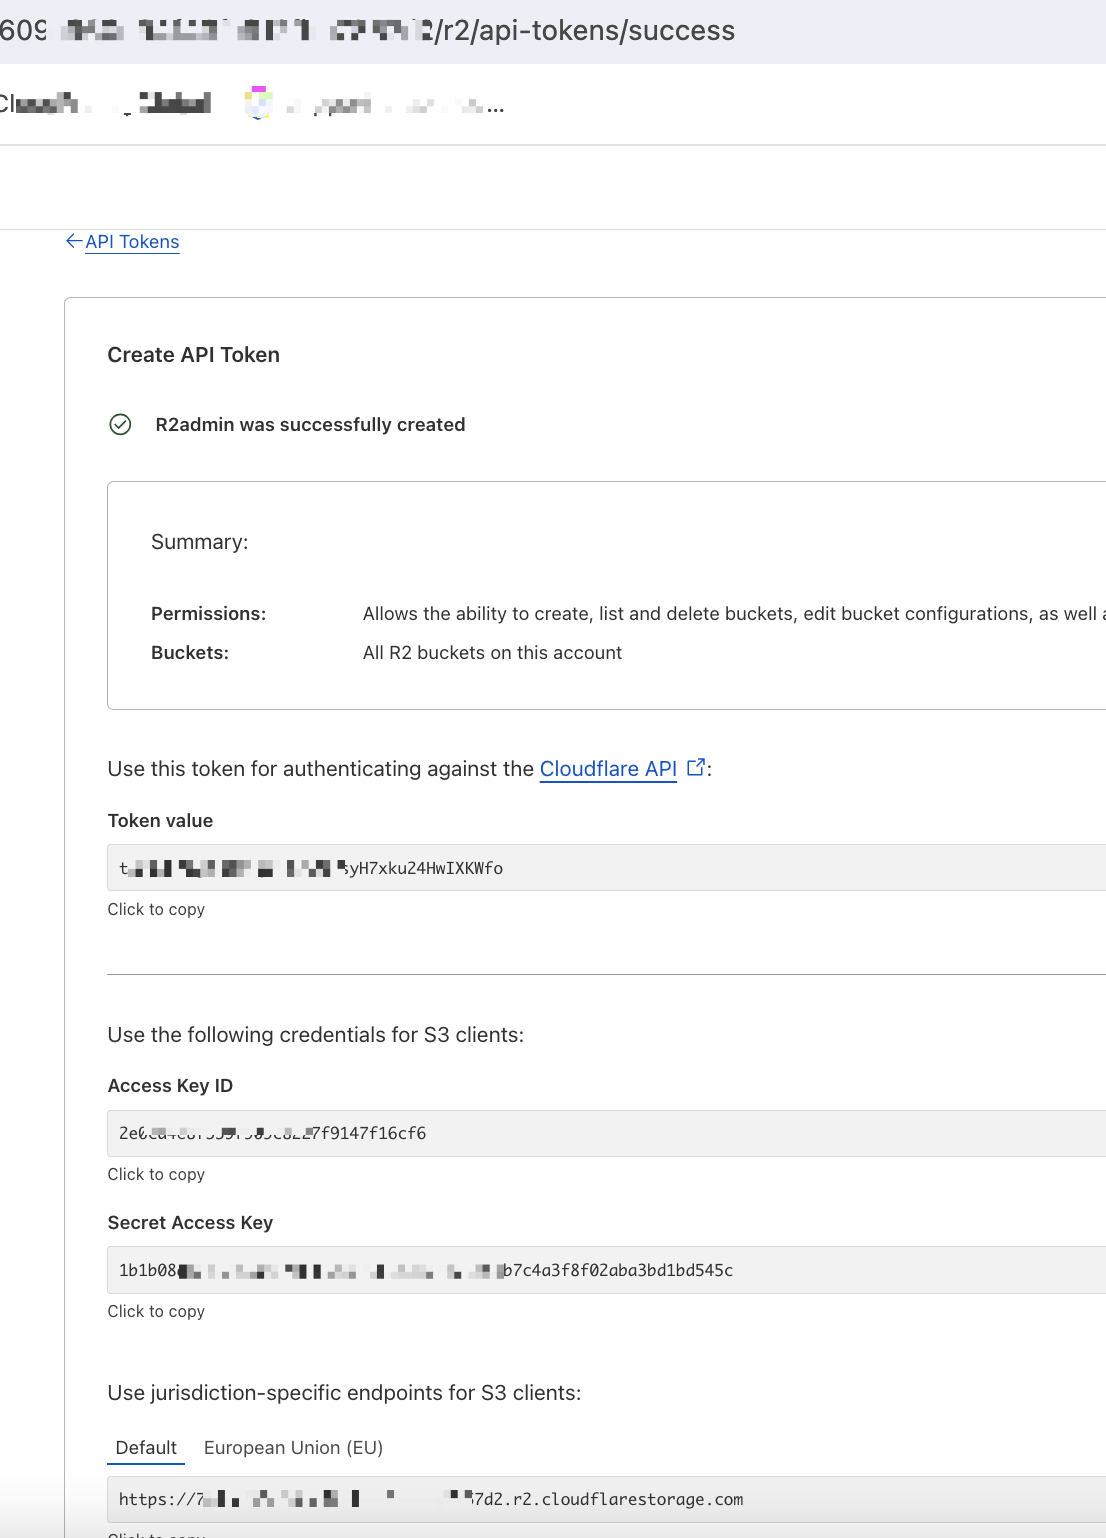Click 'R2admin was successfully created' message
This screenshot has height=1538, width=1106.
[x=310, y=425]
